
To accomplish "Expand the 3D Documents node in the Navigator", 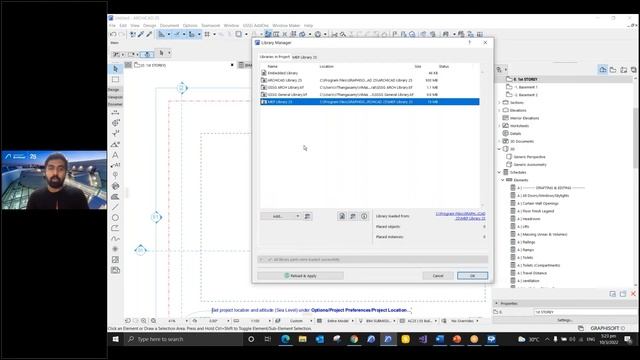I will tap(499, 141).
